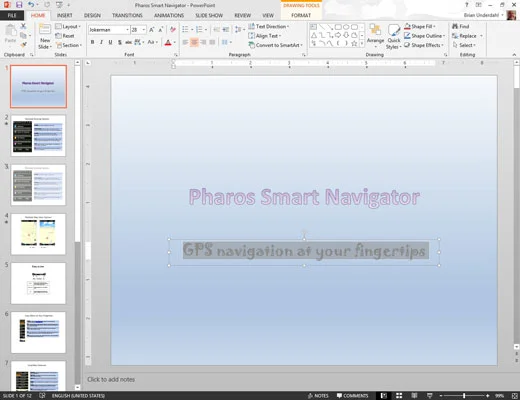Click the Font Color red swatch
The width and height of the screenshot is (520, 400).
point(168,42)
